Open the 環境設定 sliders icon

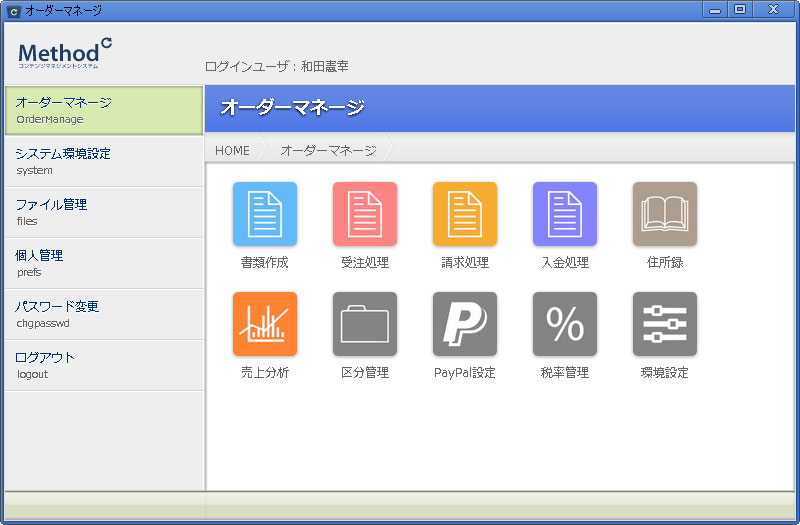[664, 324]
